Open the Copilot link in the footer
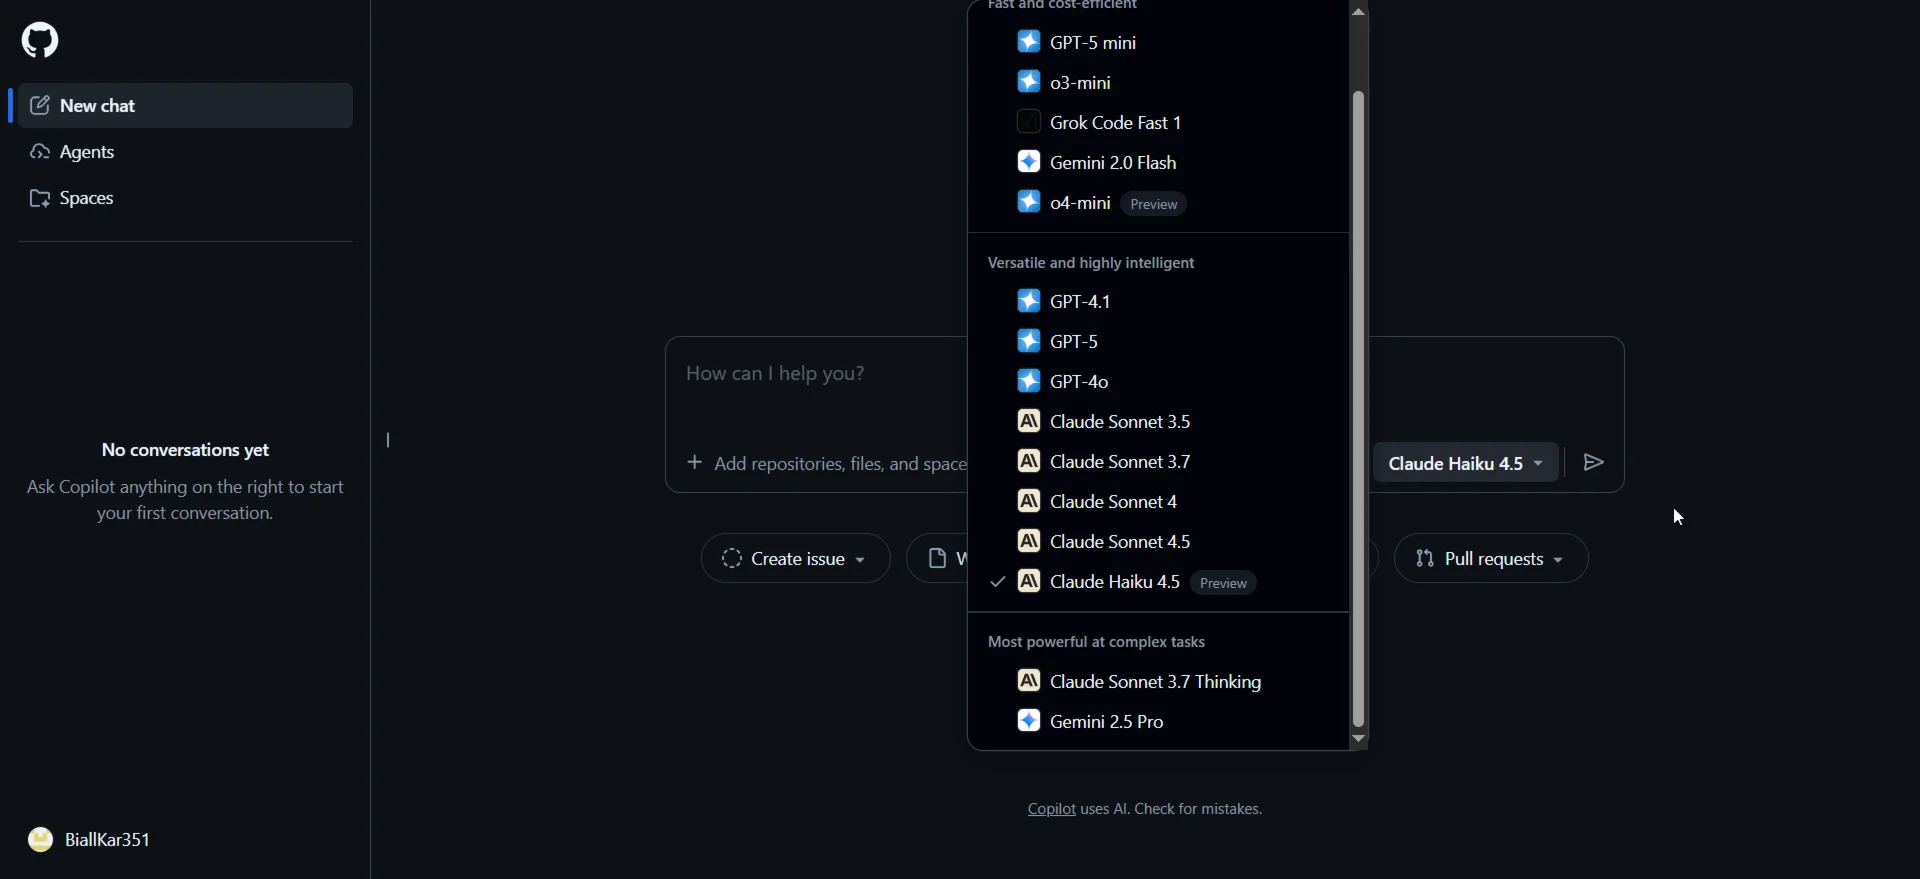The image size is (1920, 879). pos(1052,809)
